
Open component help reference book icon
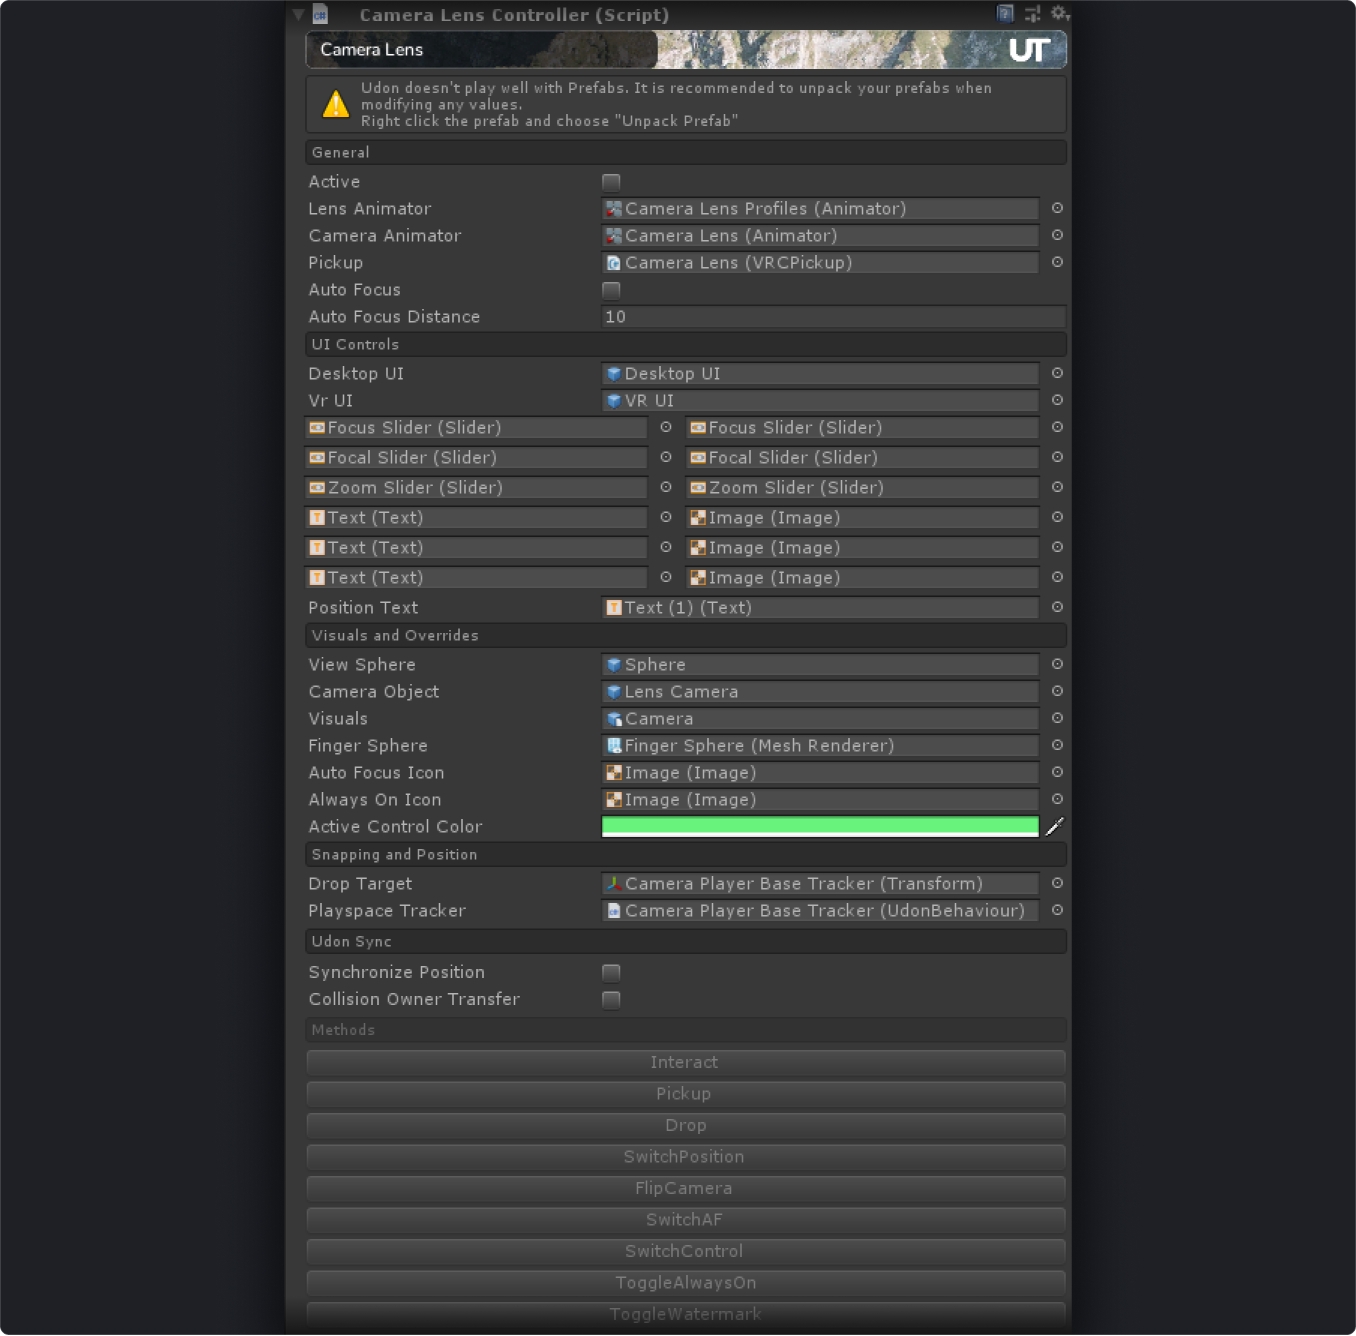click(x=1005, y=13)
